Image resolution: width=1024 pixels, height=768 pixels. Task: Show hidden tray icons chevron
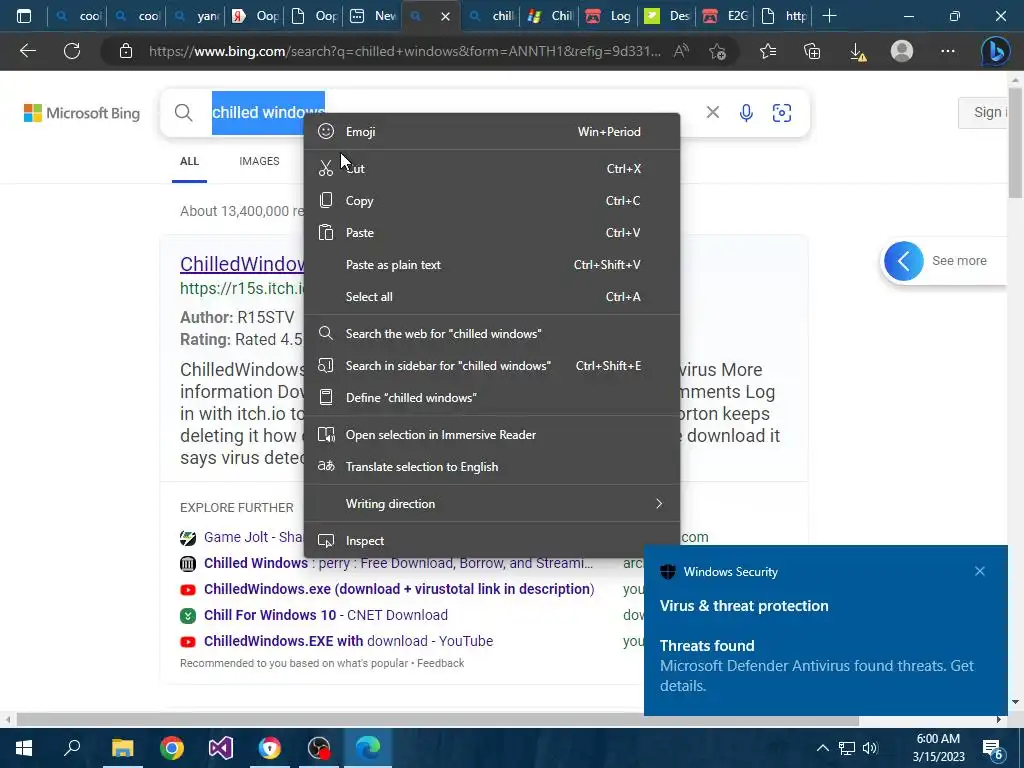tap(823, 748)
